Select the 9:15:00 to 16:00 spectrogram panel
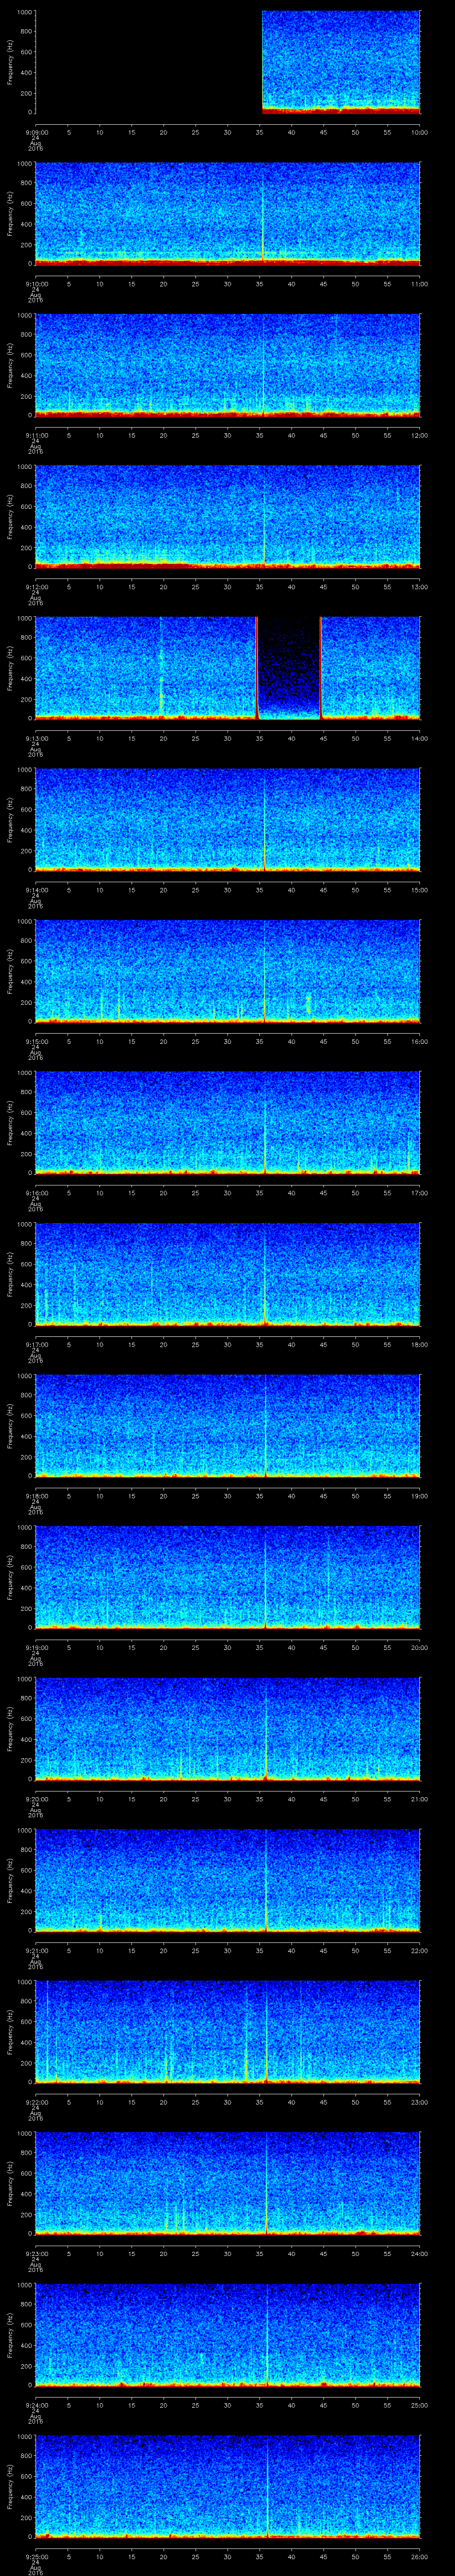Screen dimensions: 455x2576 (x=228, y=970)
